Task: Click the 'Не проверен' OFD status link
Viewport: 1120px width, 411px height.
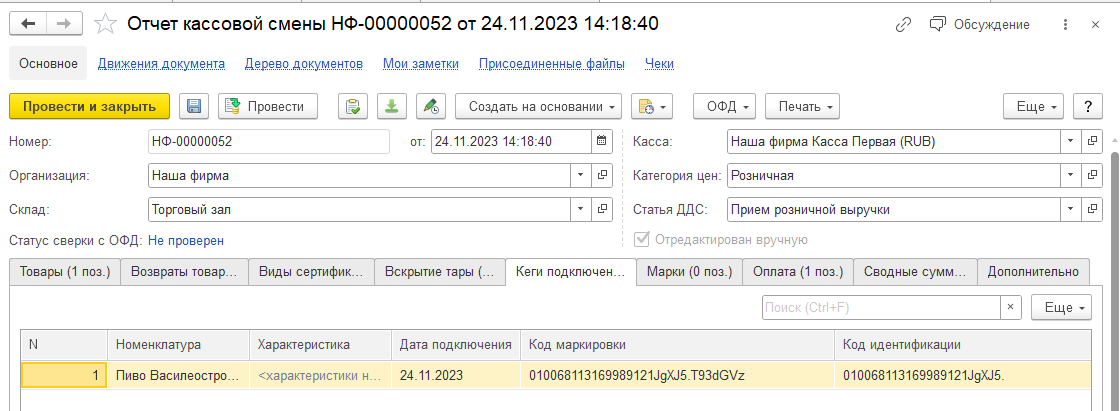Action: (186, 240)
